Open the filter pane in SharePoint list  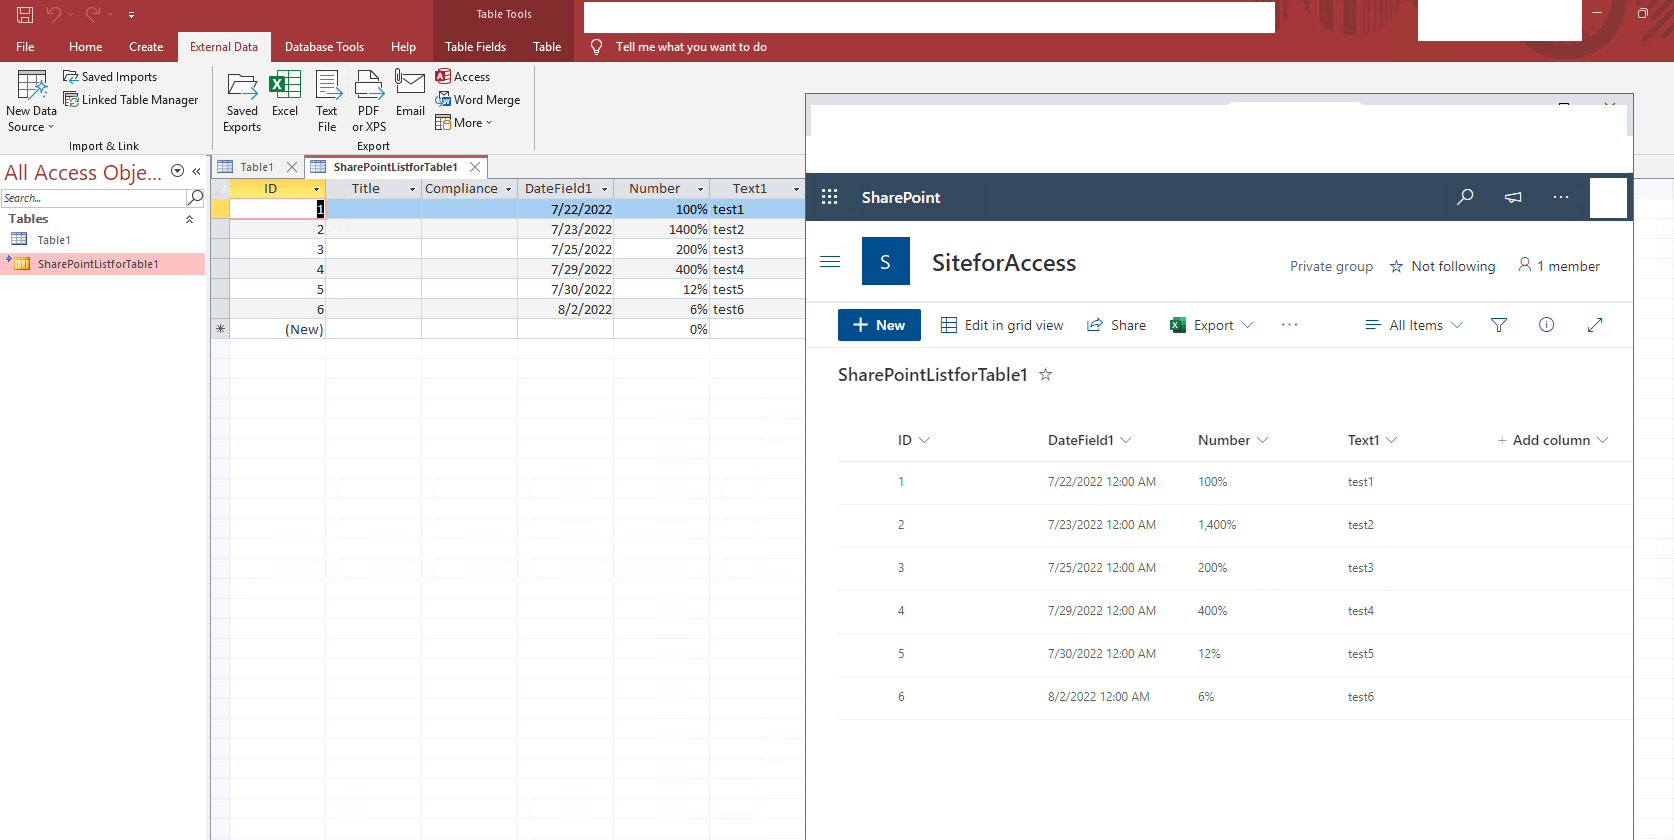click(x=1498, y=325)
